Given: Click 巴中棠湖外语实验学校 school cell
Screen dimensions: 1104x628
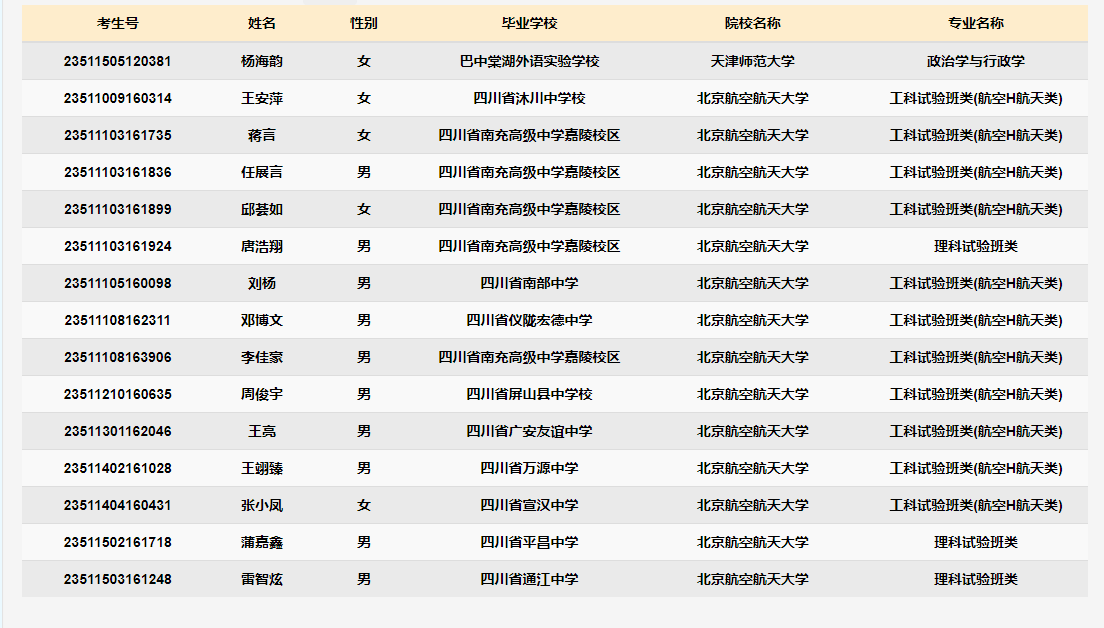Looking at the screenshot, I should tap(529, 61).
